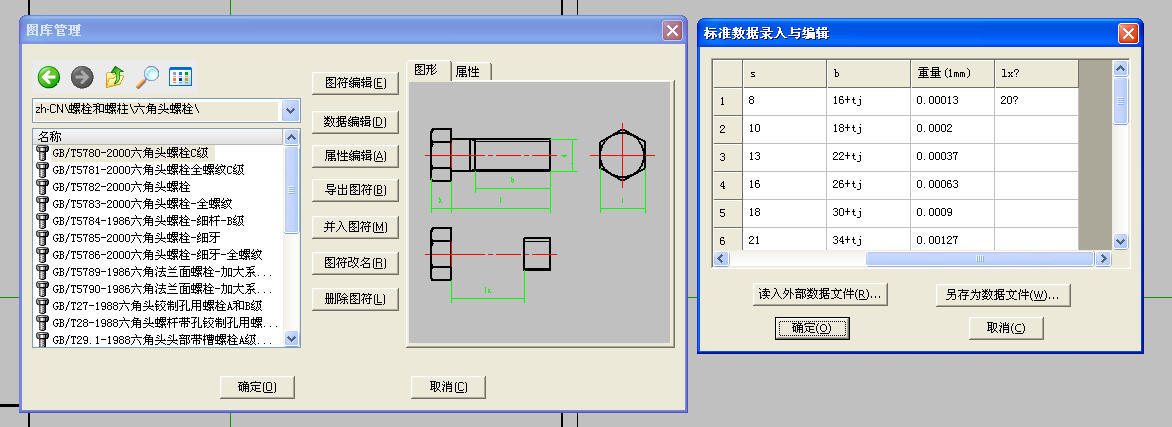1172x427 pixels.
Task: Click the green back arrow icon
Action: click(49, 77)
